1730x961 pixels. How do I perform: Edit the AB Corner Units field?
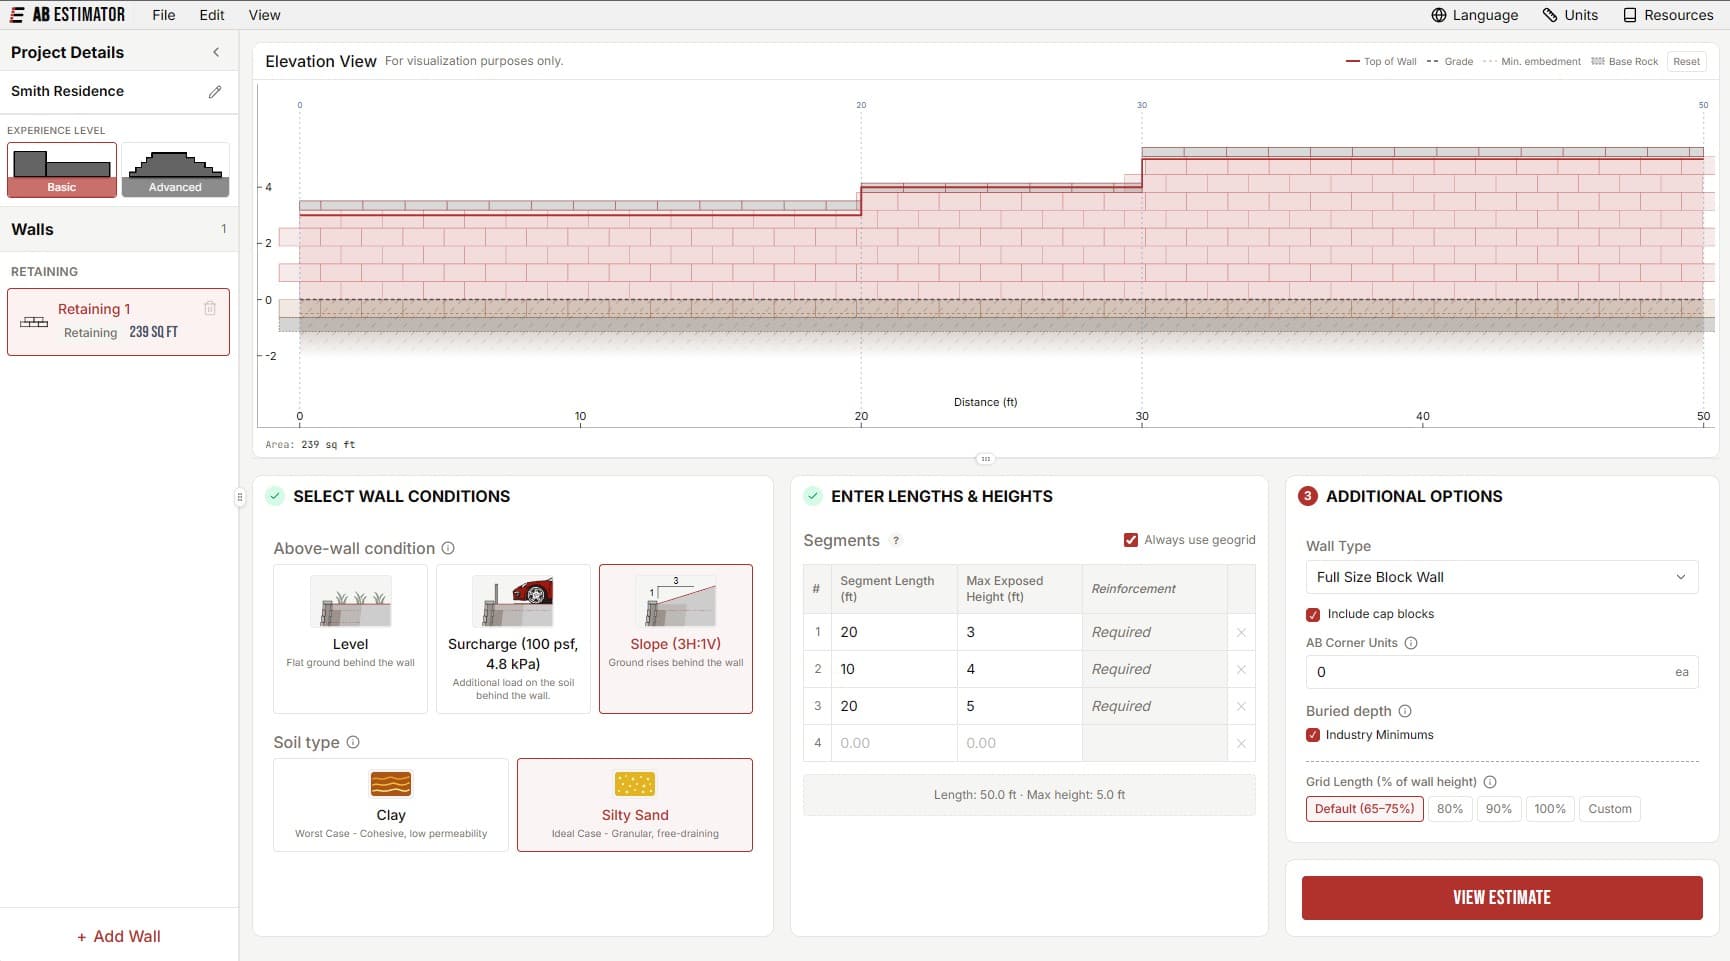(1502, 672)
